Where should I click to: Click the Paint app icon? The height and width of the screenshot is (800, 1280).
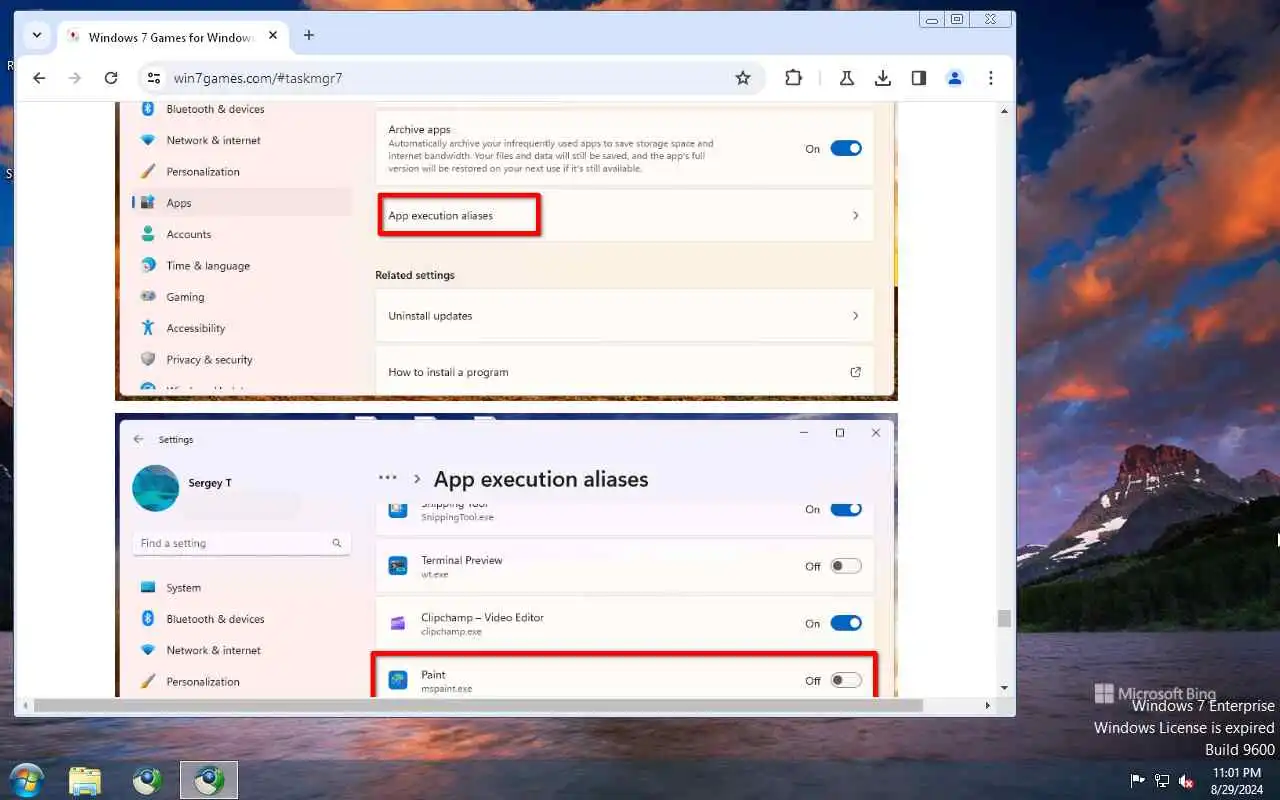tap(398, 680)
